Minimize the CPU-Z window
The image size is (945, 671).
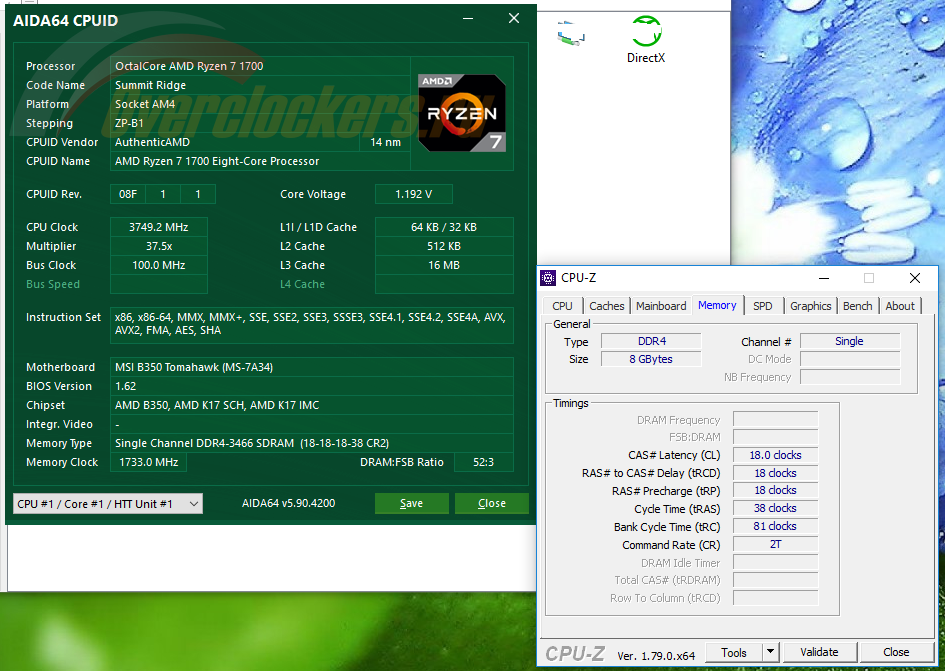tap(824, 278)
